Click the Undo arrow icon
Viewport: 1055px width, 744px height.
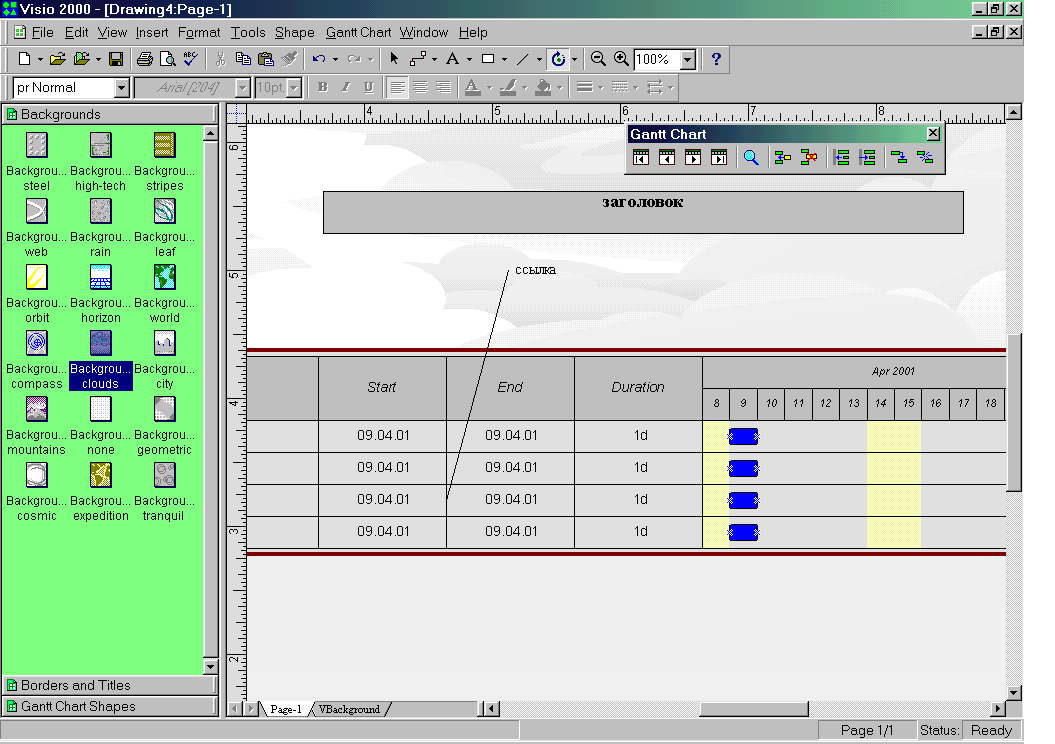click(319, 59)
